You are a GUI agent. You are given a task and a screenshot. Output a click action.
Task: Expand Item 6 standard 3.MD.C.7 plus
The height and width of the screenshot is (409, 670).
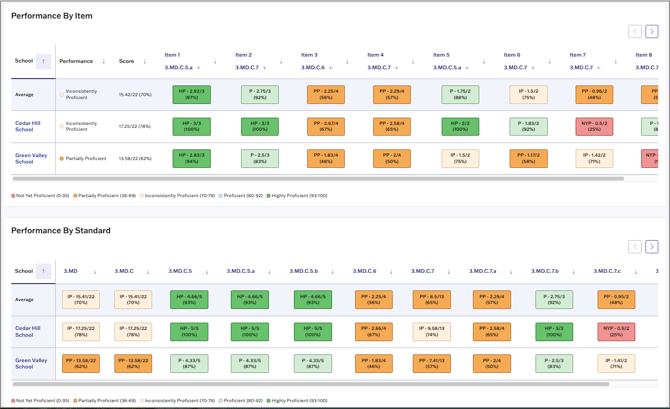pyautogui.click(x=533, y=68)
